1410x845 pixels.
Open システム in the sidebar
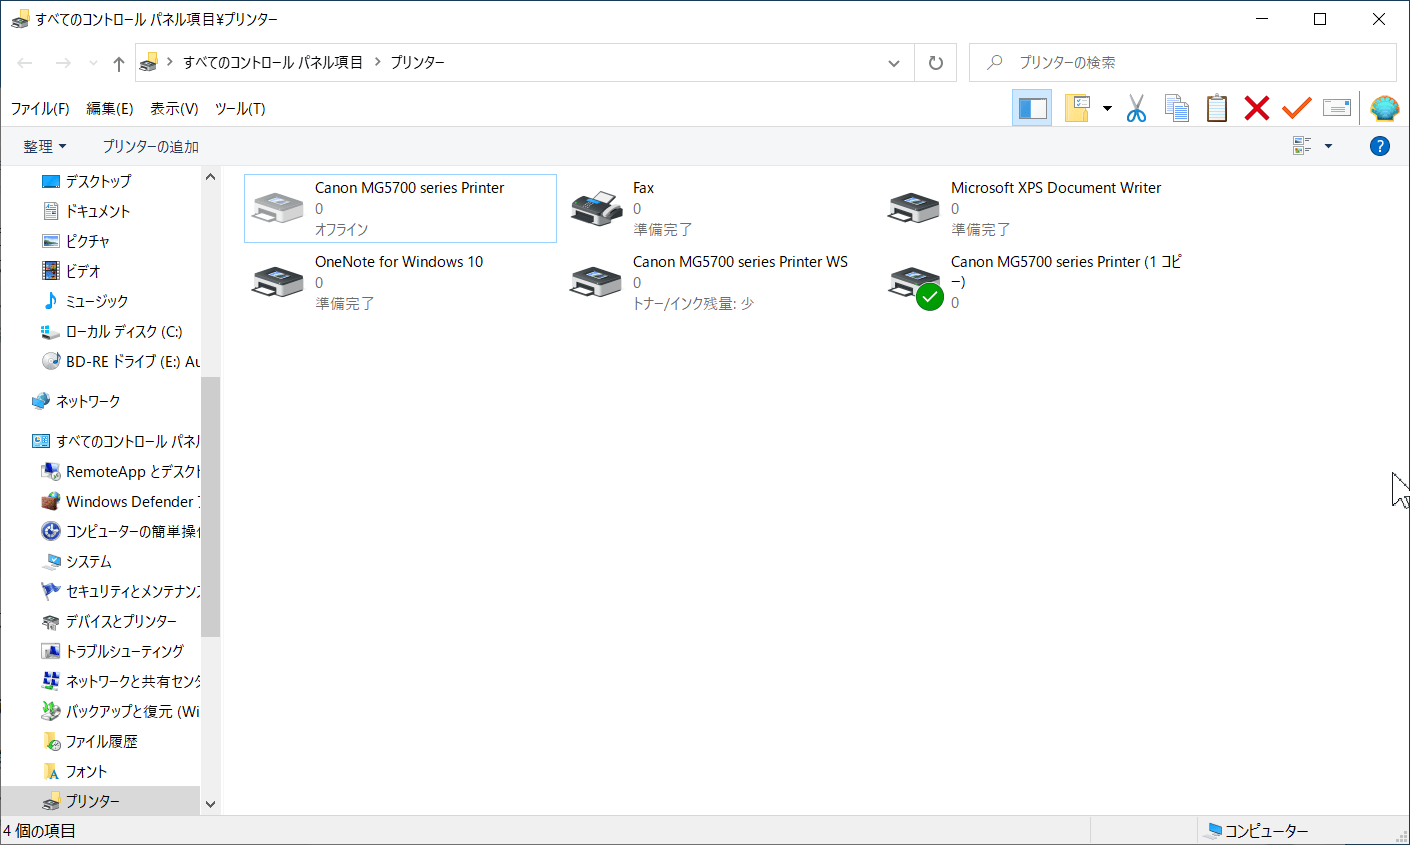89,561
